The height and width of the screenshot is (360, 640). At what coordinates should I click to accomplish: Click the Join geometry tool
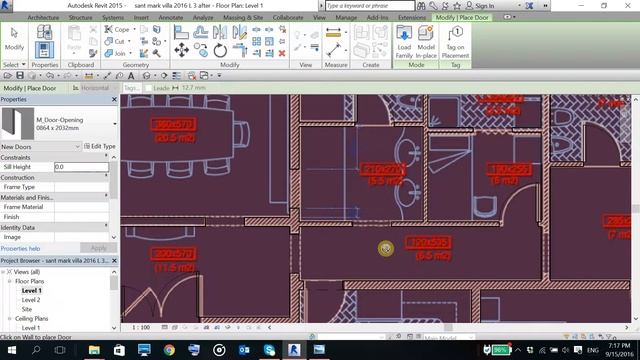[x=116, y=53]
